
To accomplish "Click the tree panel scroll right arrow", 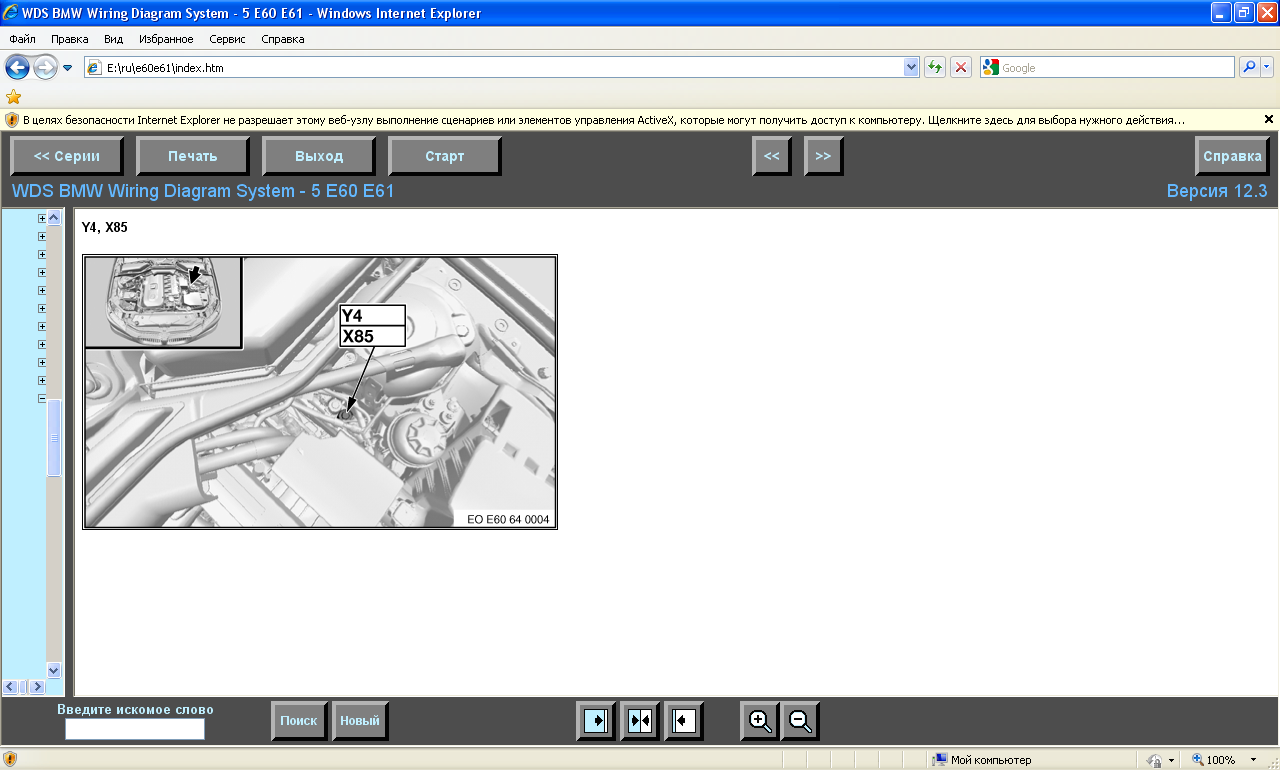I will click(x=38, y=687).
